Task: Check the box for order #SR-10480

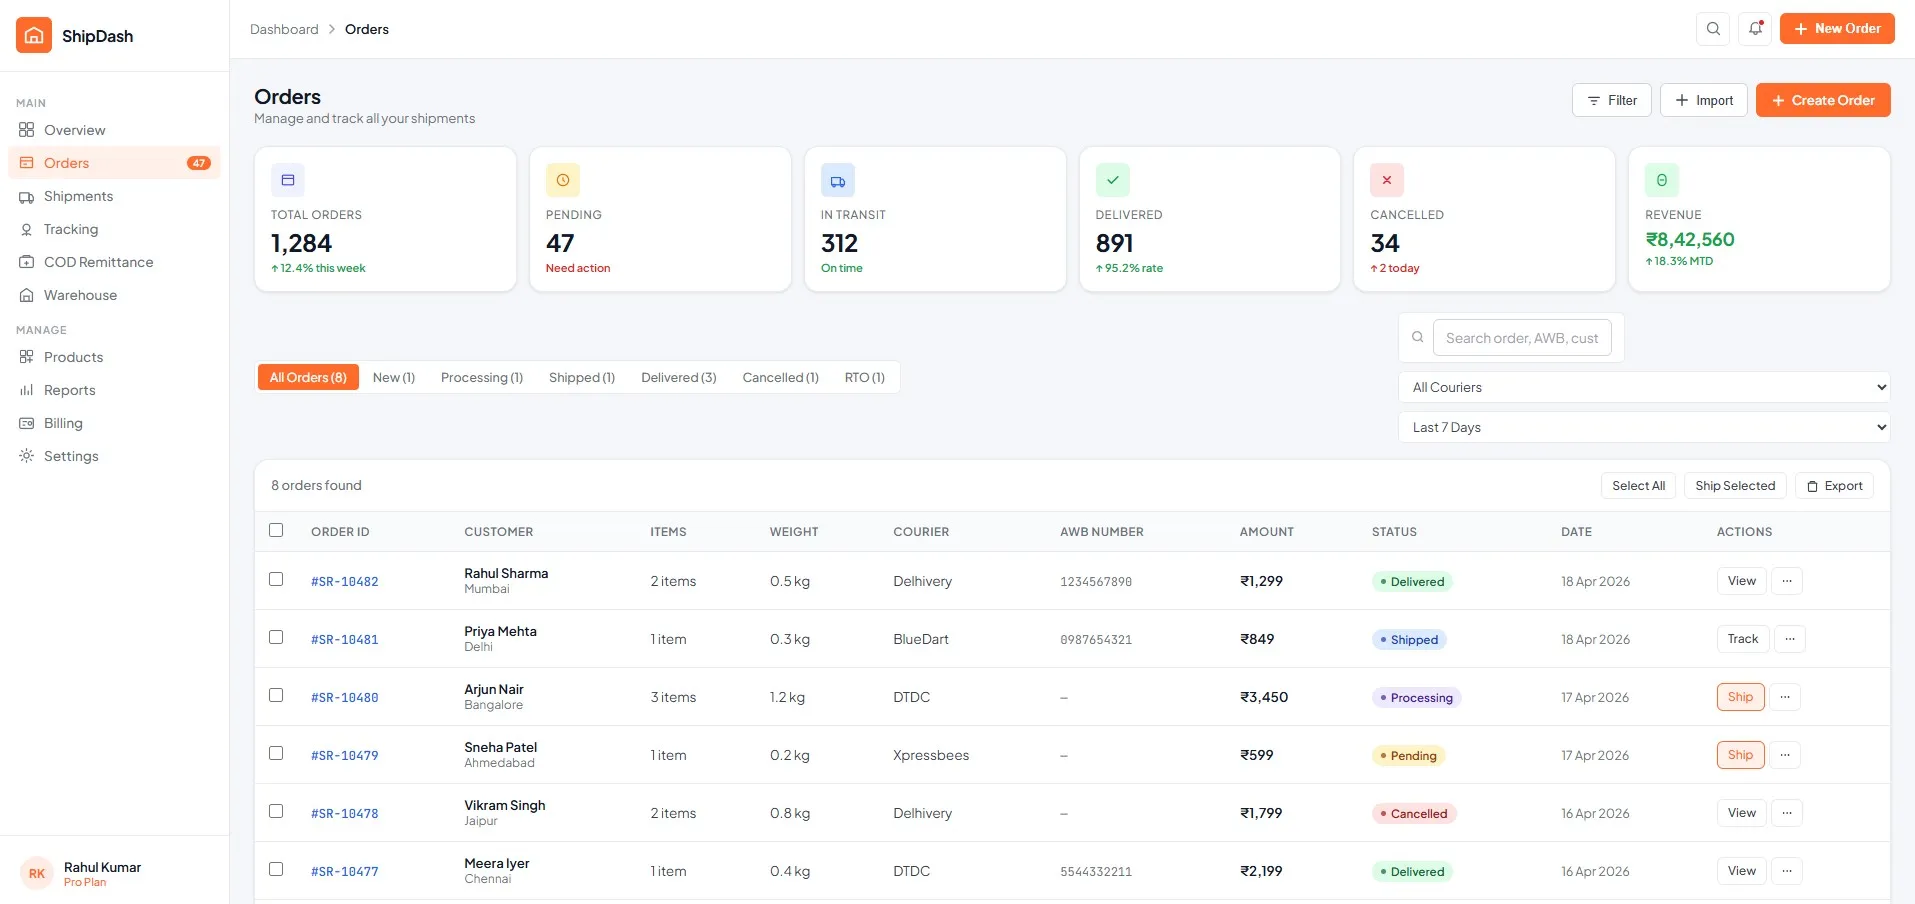Action: [x=276, y=695]
